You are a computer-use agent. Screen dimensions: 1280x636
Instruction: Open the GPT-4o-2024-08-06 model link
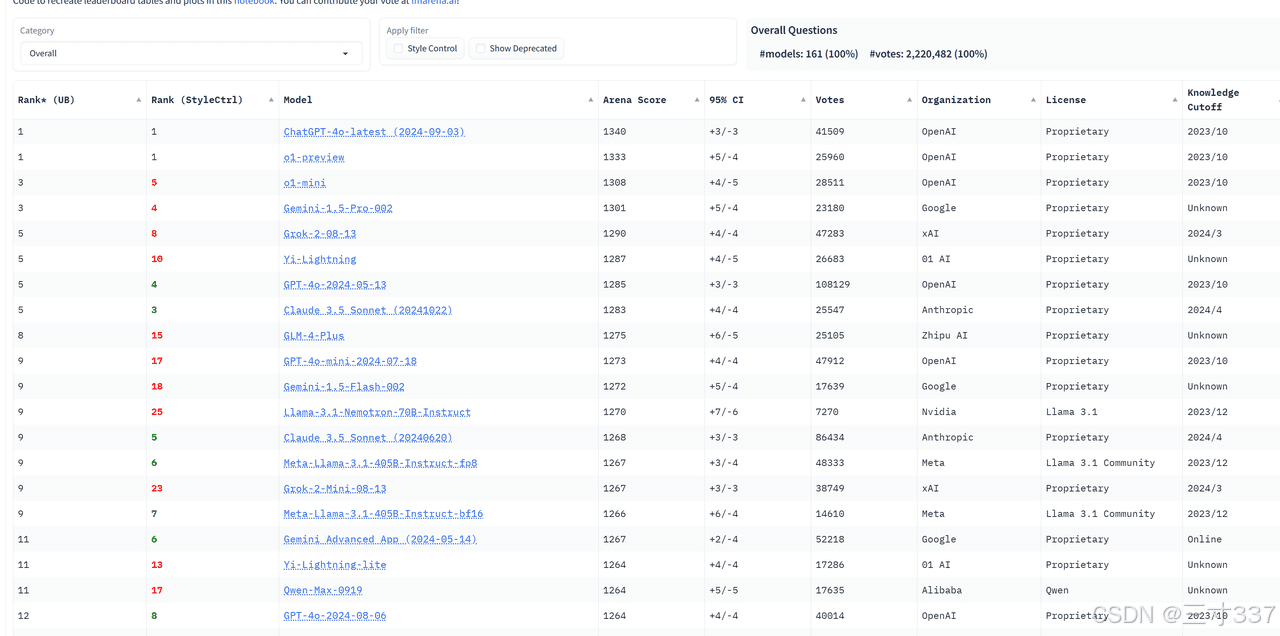coord(335,616)
